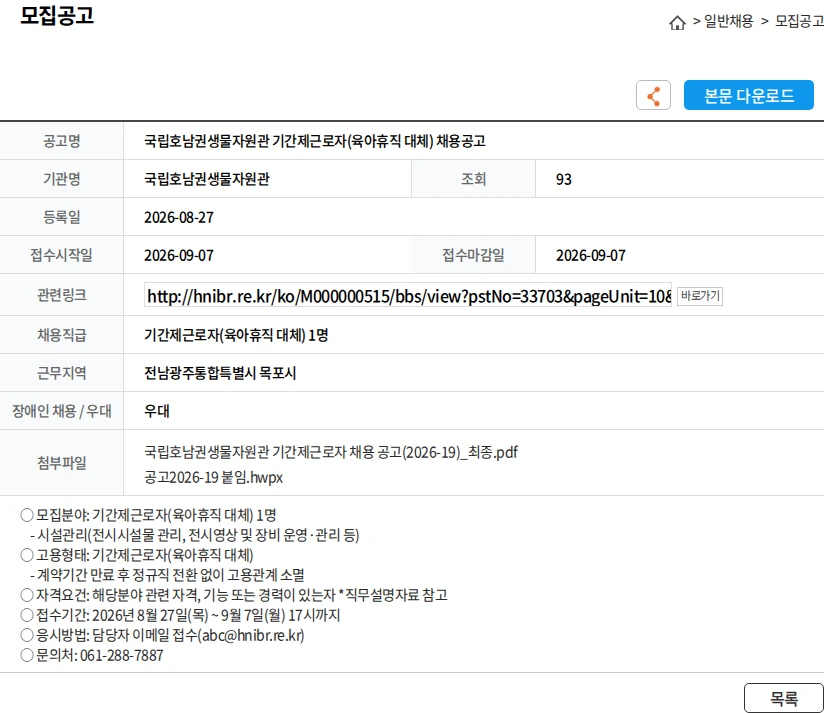Click the 조회 column label

(473, 179)
